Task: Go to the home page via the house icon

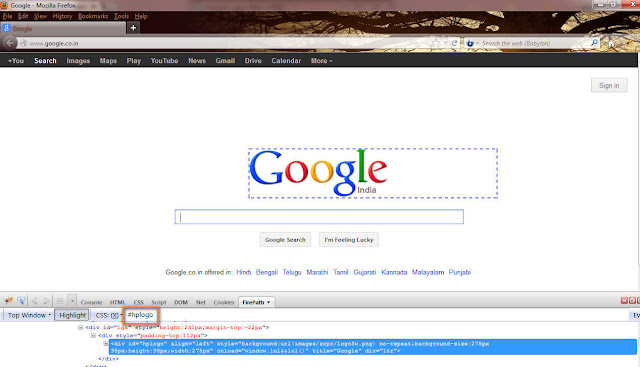Action: coord(611,43)
